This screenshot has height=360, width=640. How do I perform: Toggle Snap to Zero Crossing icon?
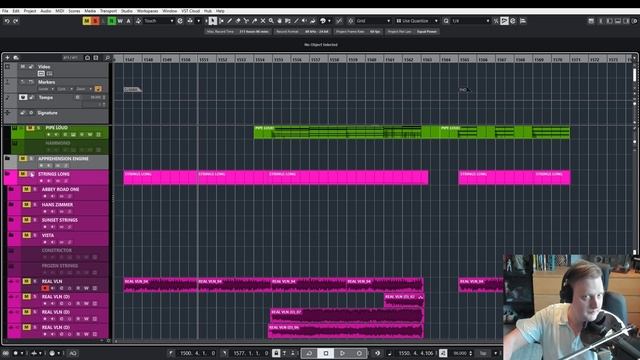[x=339, y=21]
